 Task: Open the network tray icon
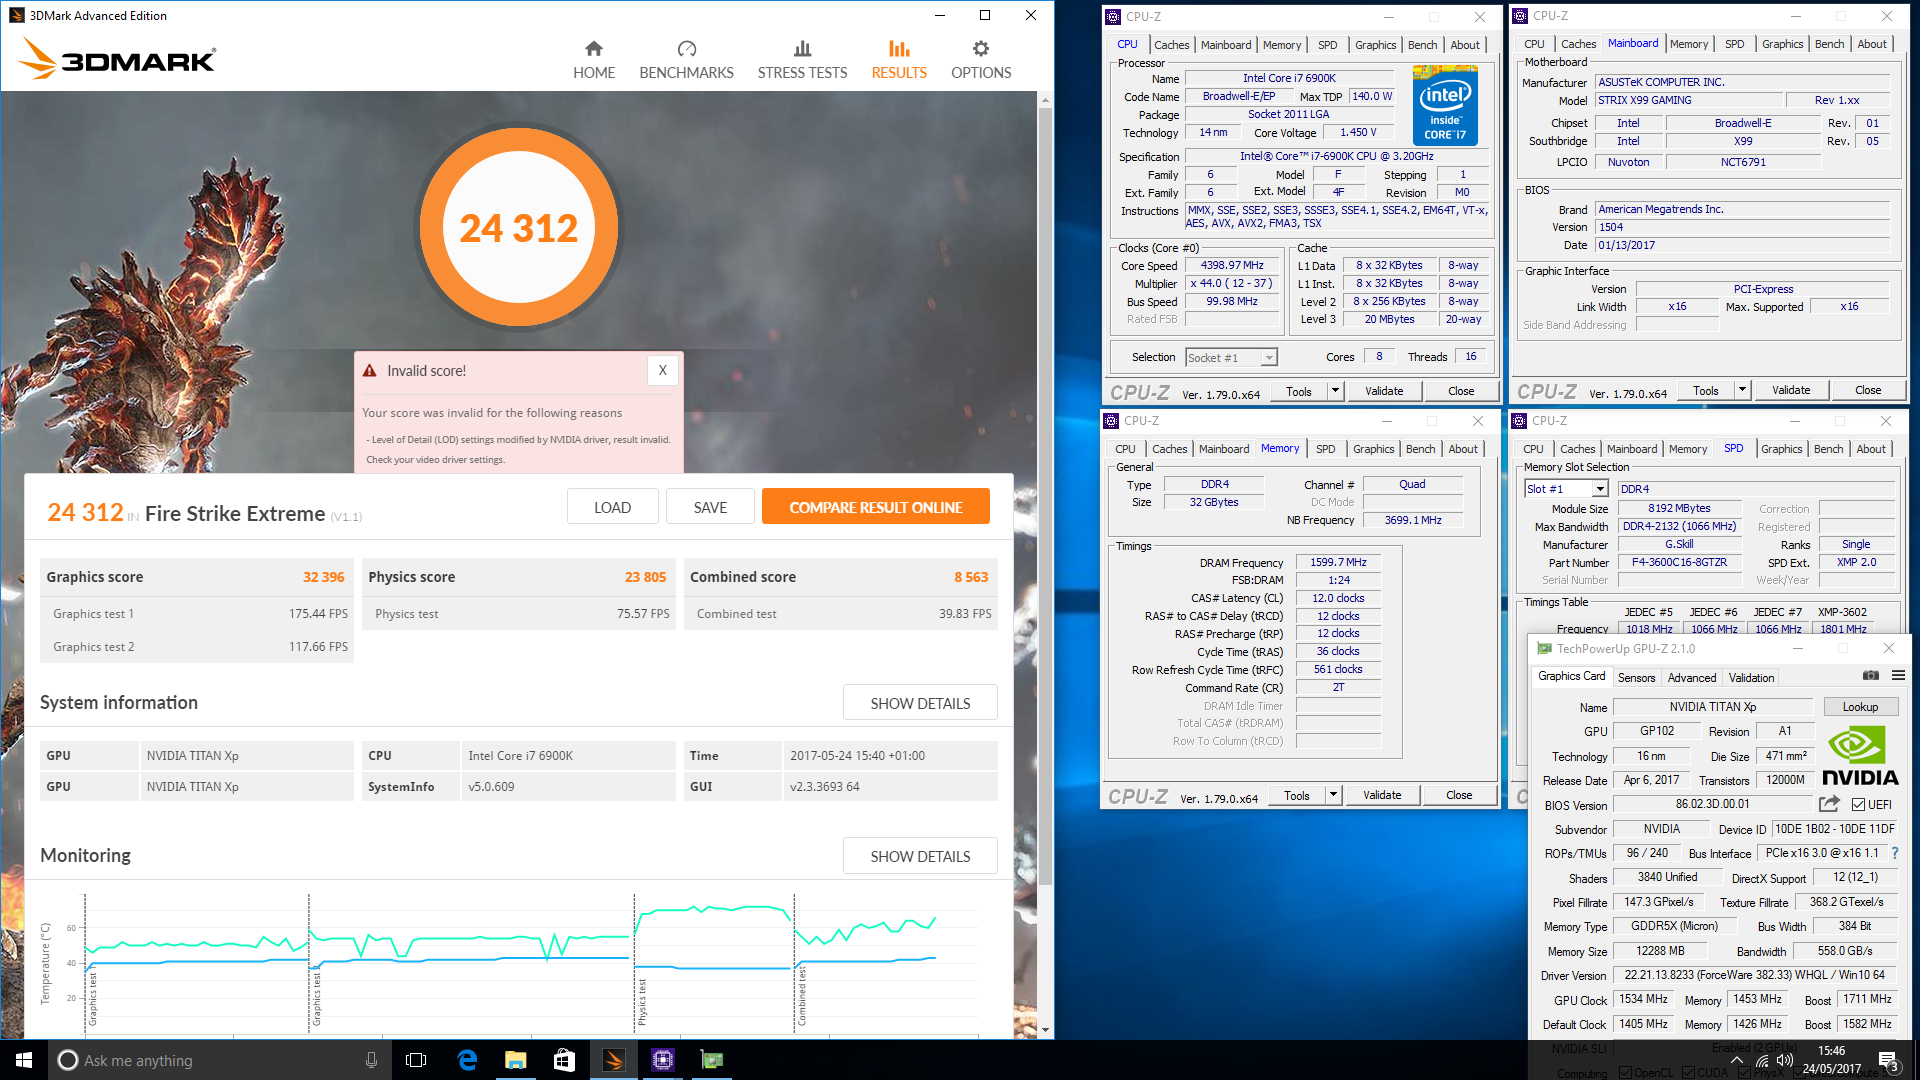pyautogui.click(x=1761, y=1060)
